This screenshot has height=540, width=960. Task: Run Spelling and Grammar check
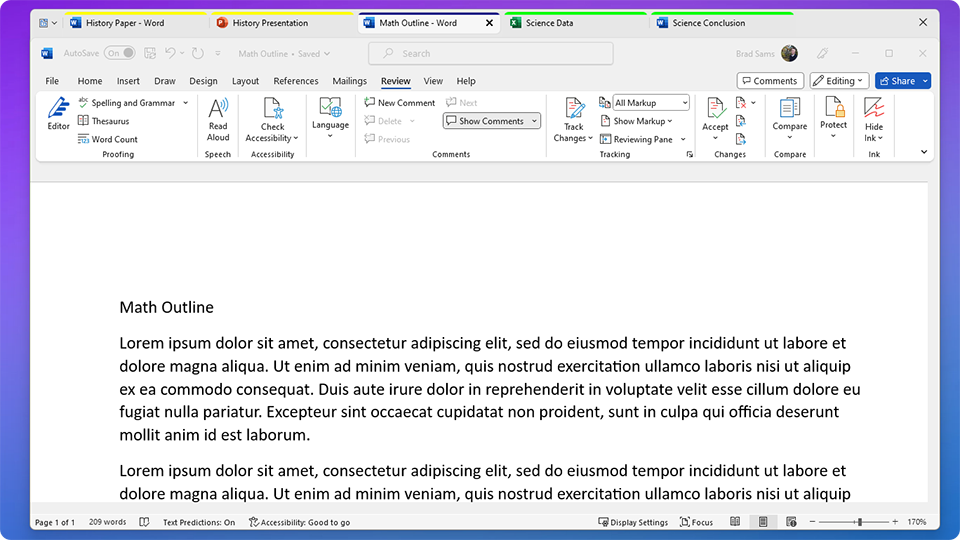(x=127, y=103)
